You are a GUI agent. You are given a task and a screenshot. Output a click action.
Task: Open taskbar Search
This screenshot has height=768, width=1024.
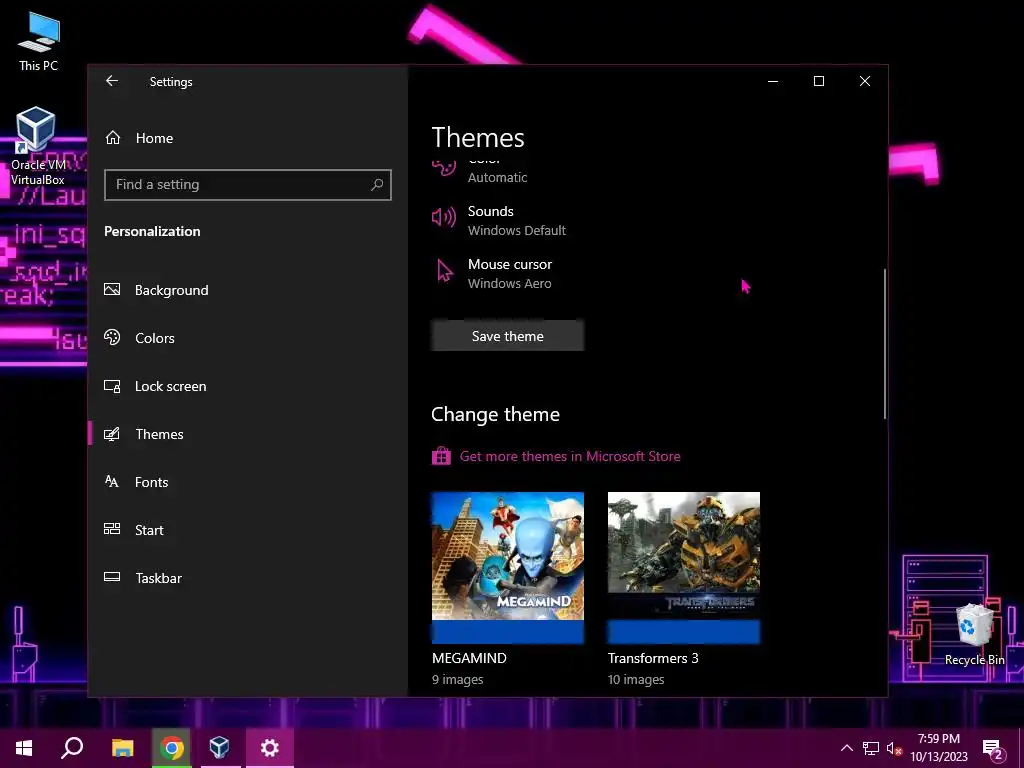click(72, 748)
